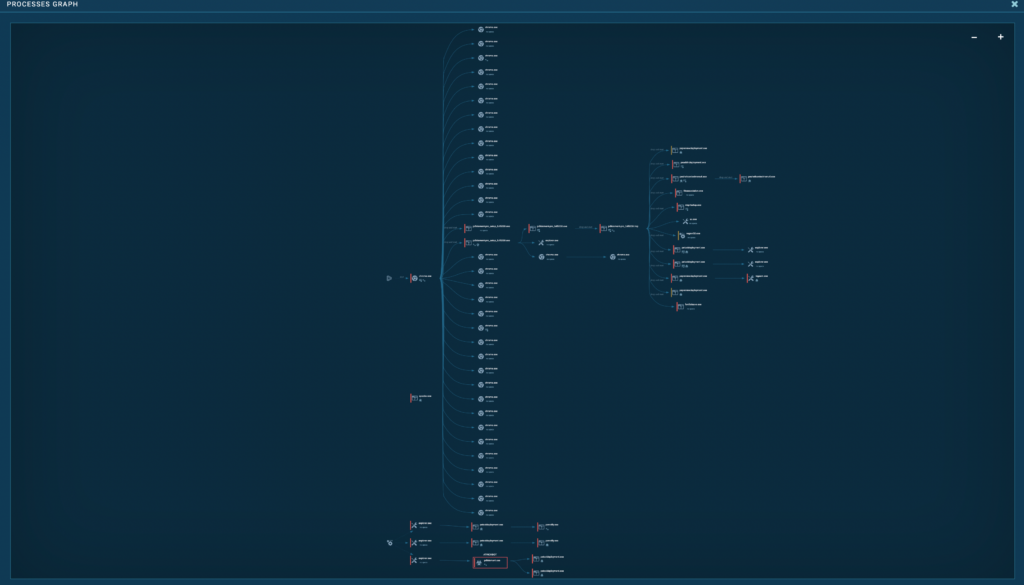The width and height of the screenshot is (1024, 585).
Task: Select the bottommost node in the right cluster
Action: click(x=680, y=306)
